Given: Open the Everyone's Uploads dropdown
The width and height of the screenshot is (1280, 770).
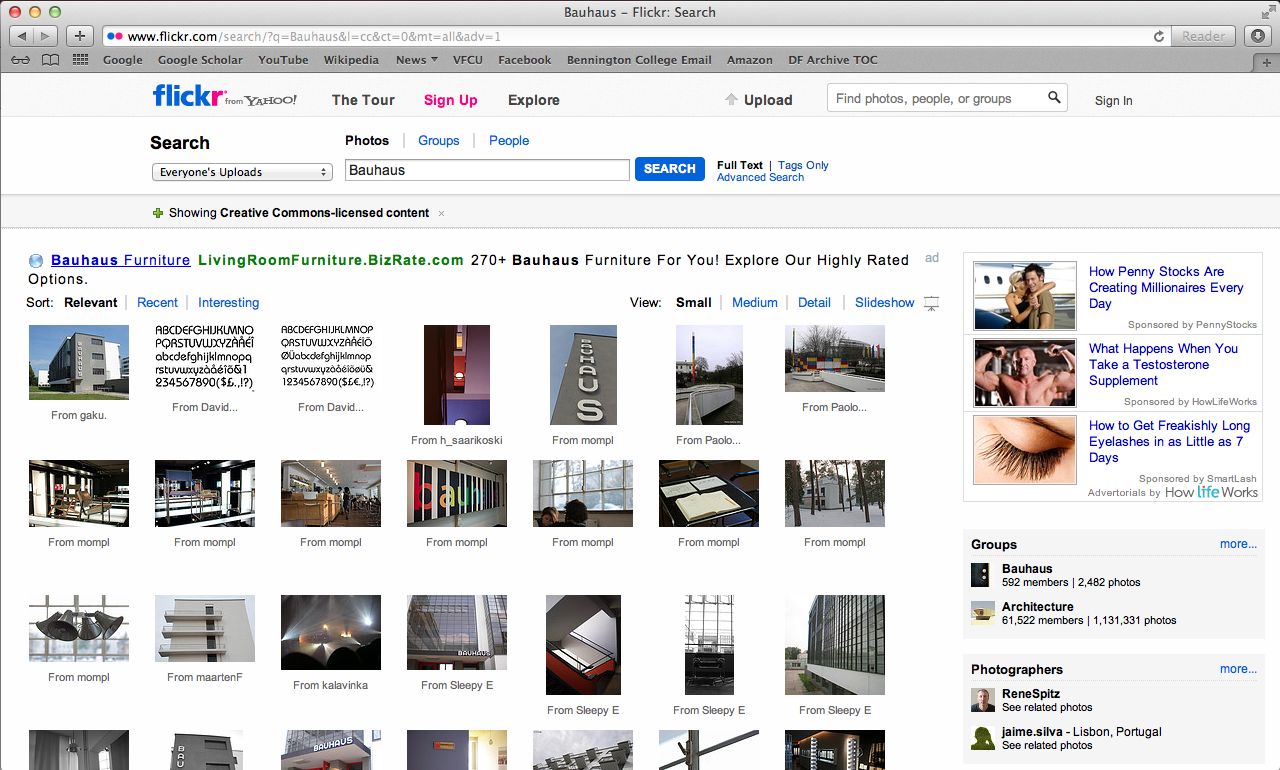Looking at the screenshot, I should tap(242, 172).
